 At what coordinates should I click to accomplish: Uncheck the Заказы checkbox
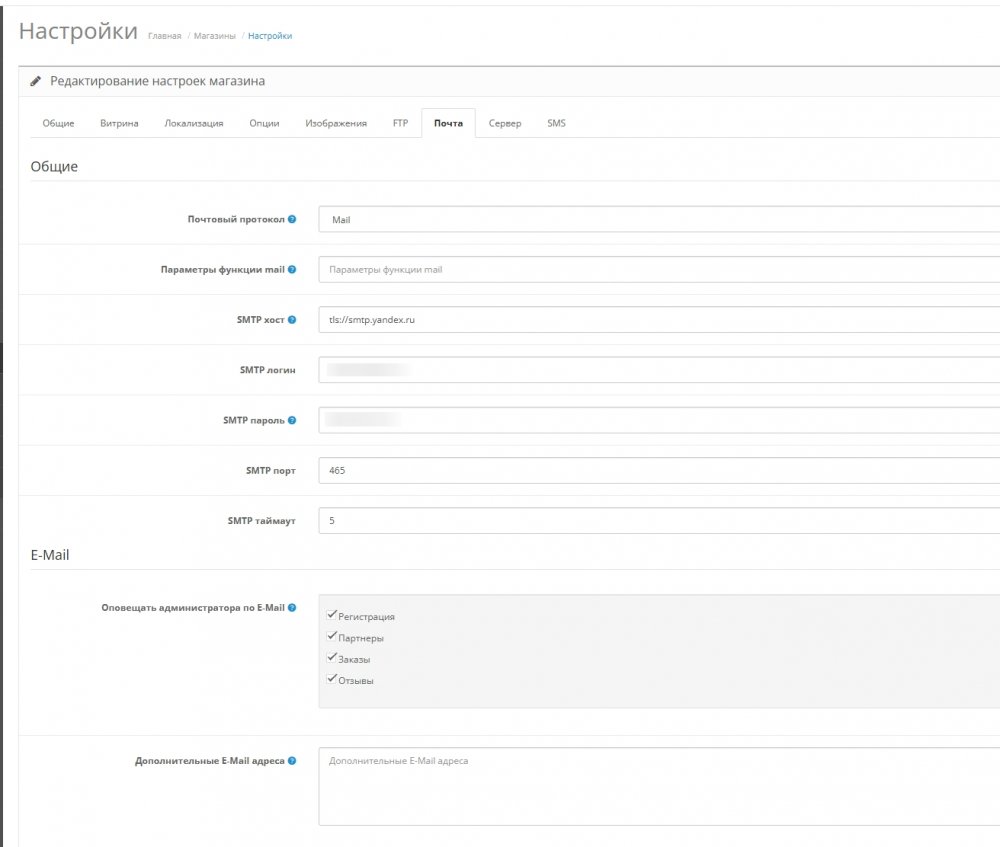point(332,658)
